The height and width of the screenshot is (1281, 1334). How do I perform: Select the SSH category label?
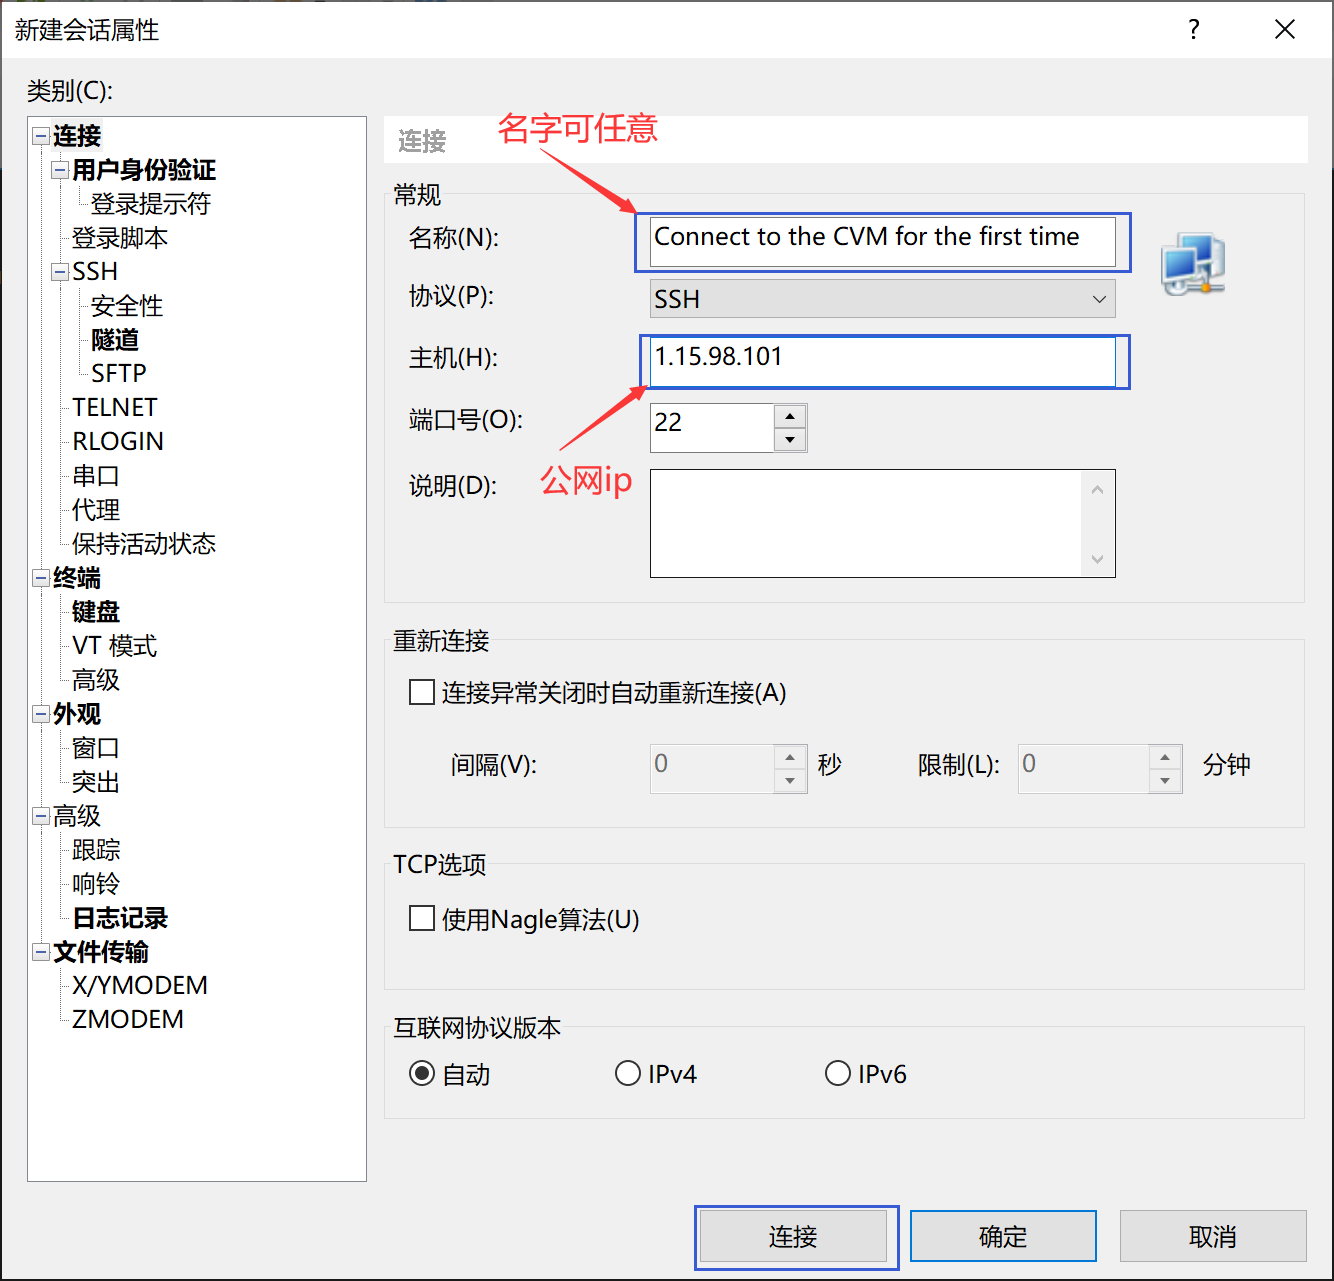95,271
